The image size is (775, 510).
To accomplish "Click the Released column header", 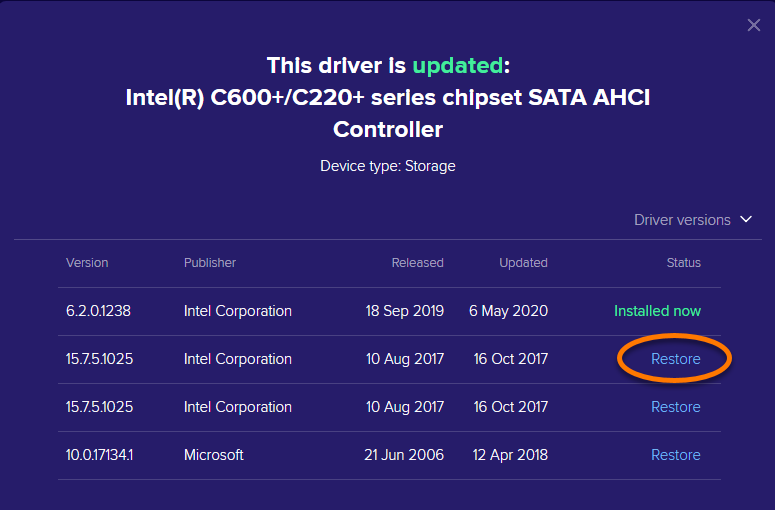I will point(417,263).
